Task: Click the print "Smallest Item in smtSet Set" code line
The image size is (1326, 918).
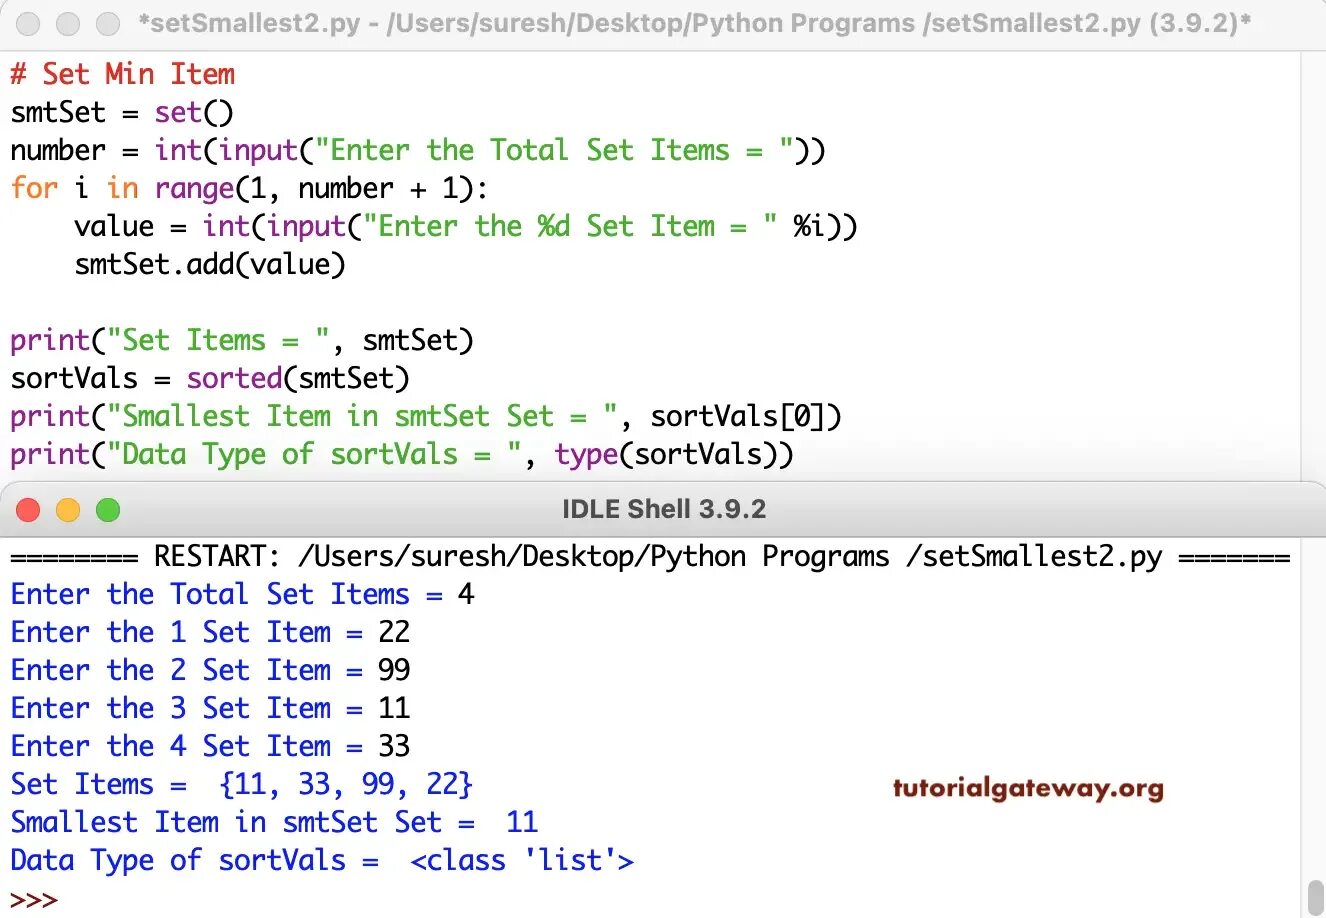Action: click(x=426, y=416)
